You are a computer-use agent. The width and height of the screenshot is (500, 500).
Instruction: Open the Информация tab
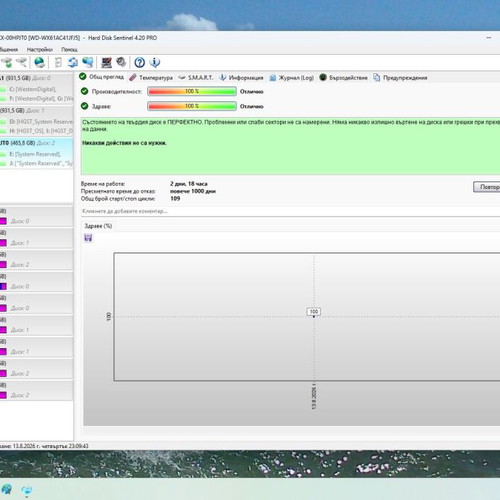pos(241,78)
